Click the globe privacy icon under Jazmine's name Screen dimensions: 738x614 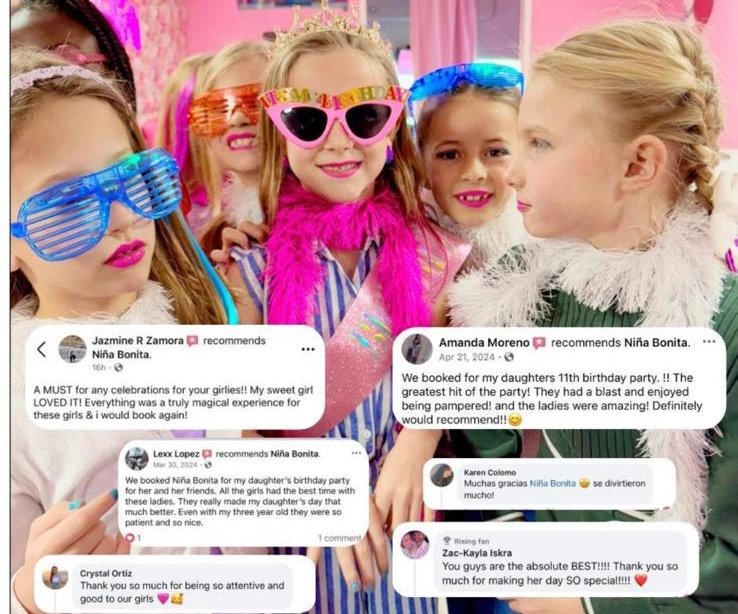point(118,367)
